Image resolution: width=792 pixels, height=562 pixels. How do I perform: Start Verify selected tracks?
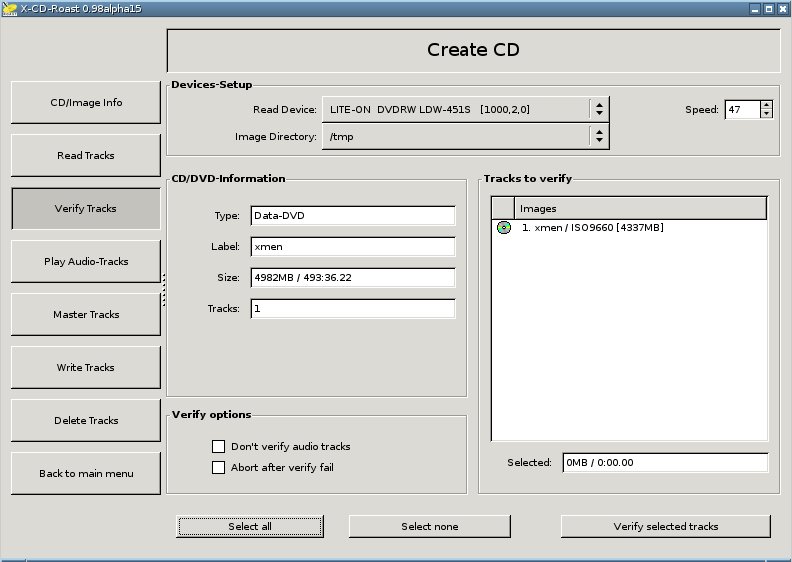coord(666,527)
